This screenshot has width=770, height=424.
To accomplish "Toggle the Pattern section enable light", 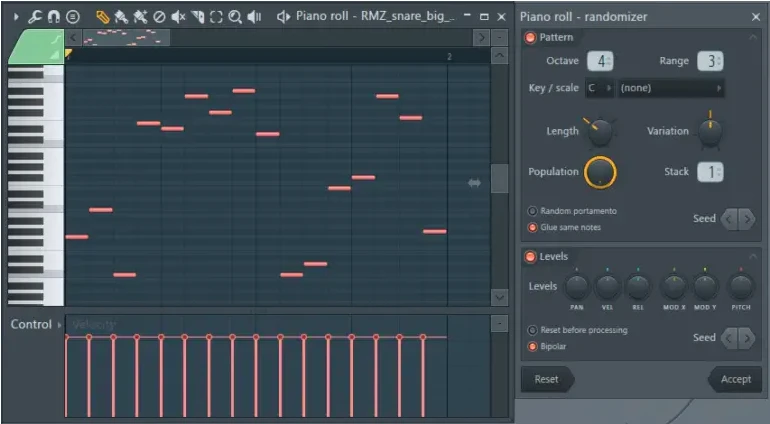I will pos(530,38).
